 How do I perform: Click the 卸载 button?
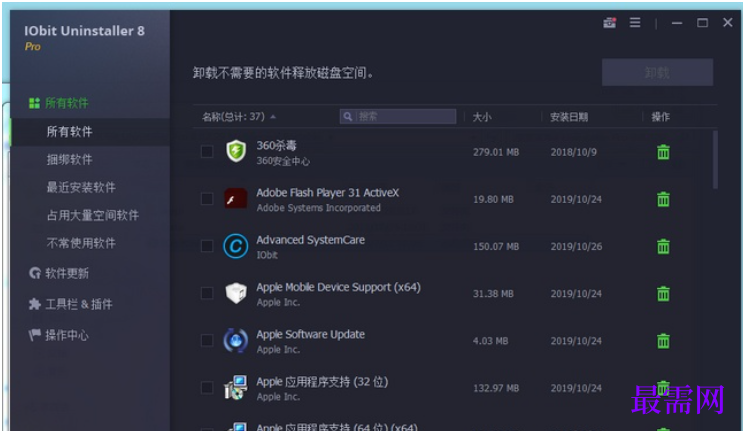[657, 72]
